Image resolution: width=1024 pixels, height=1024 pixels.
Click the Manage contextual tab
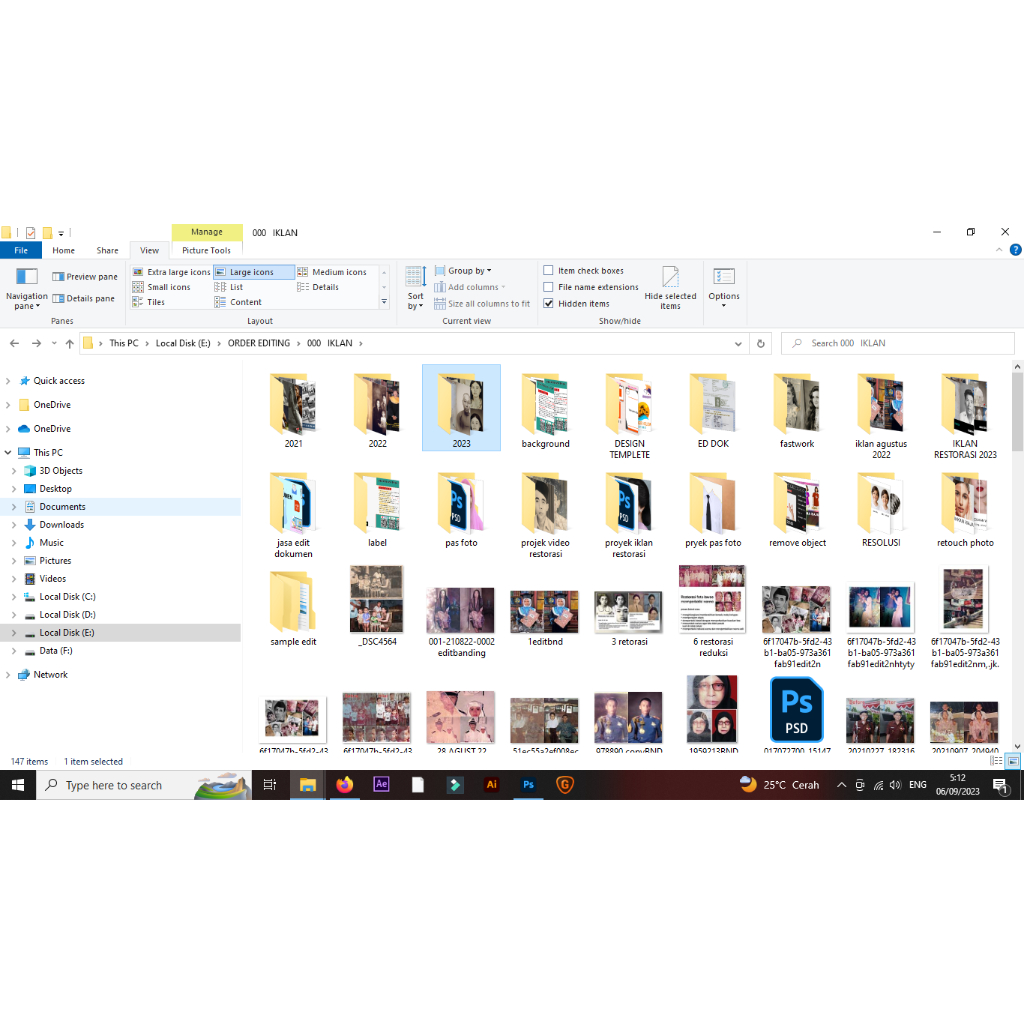[207, 232]
